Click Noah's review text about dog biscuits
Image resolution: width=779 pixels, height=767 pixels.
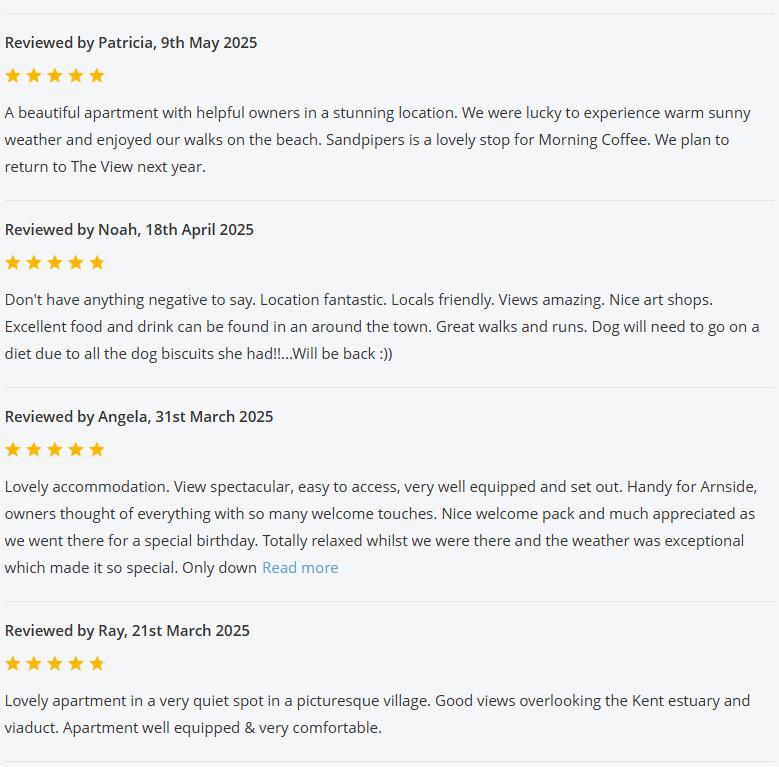pos(198,354)
